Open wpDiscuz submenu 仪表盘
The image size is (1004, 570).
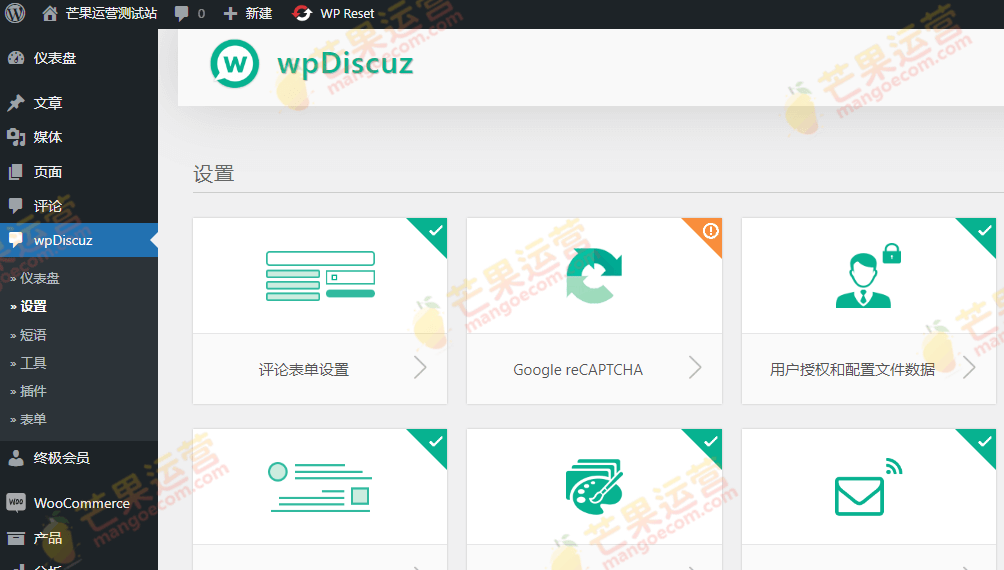[x=40, y=278]
